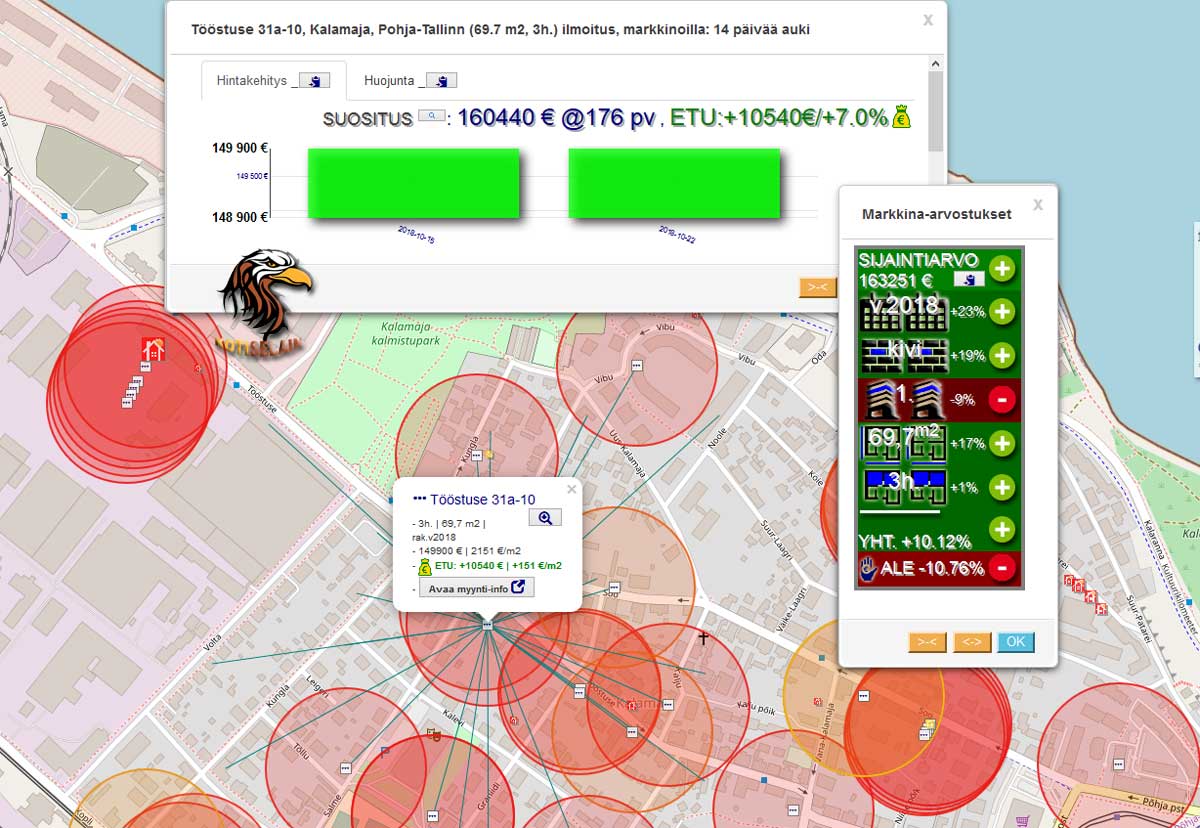
Task: Click the theater masks icon on map
Action: (434, 734)
